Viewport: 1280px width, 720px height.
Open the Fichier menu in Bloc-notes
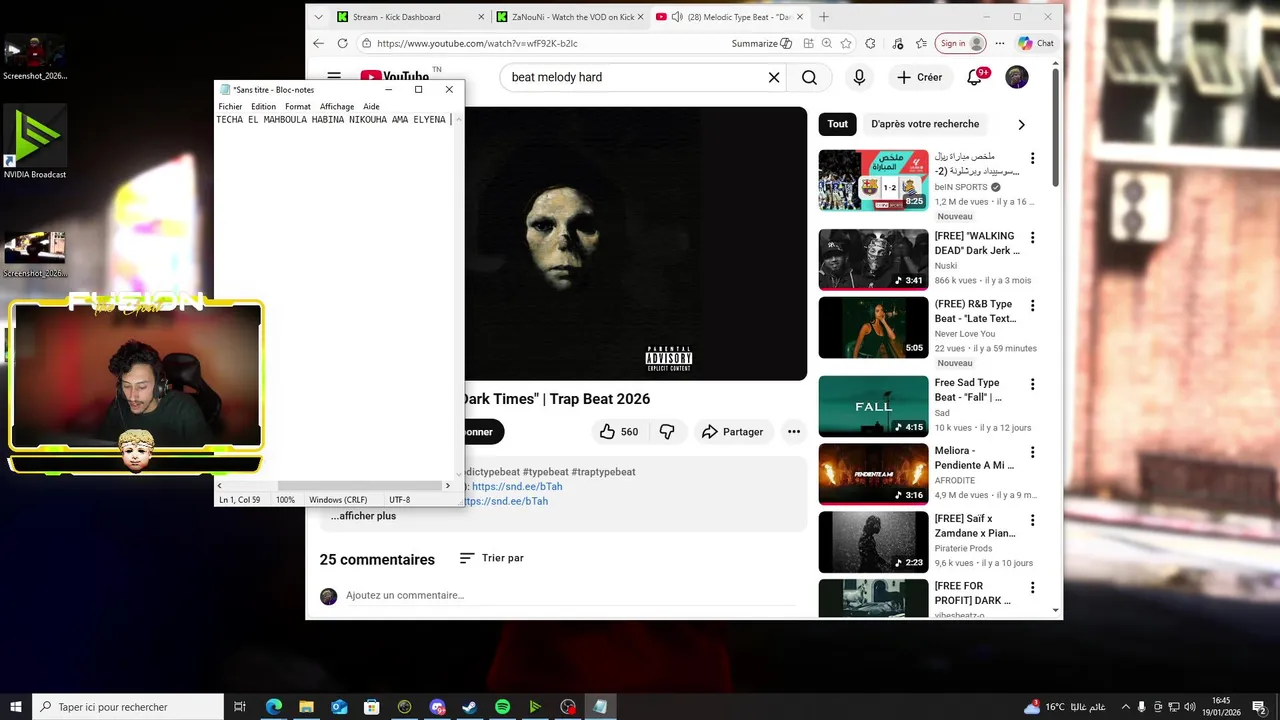click(x=230, y=106)
